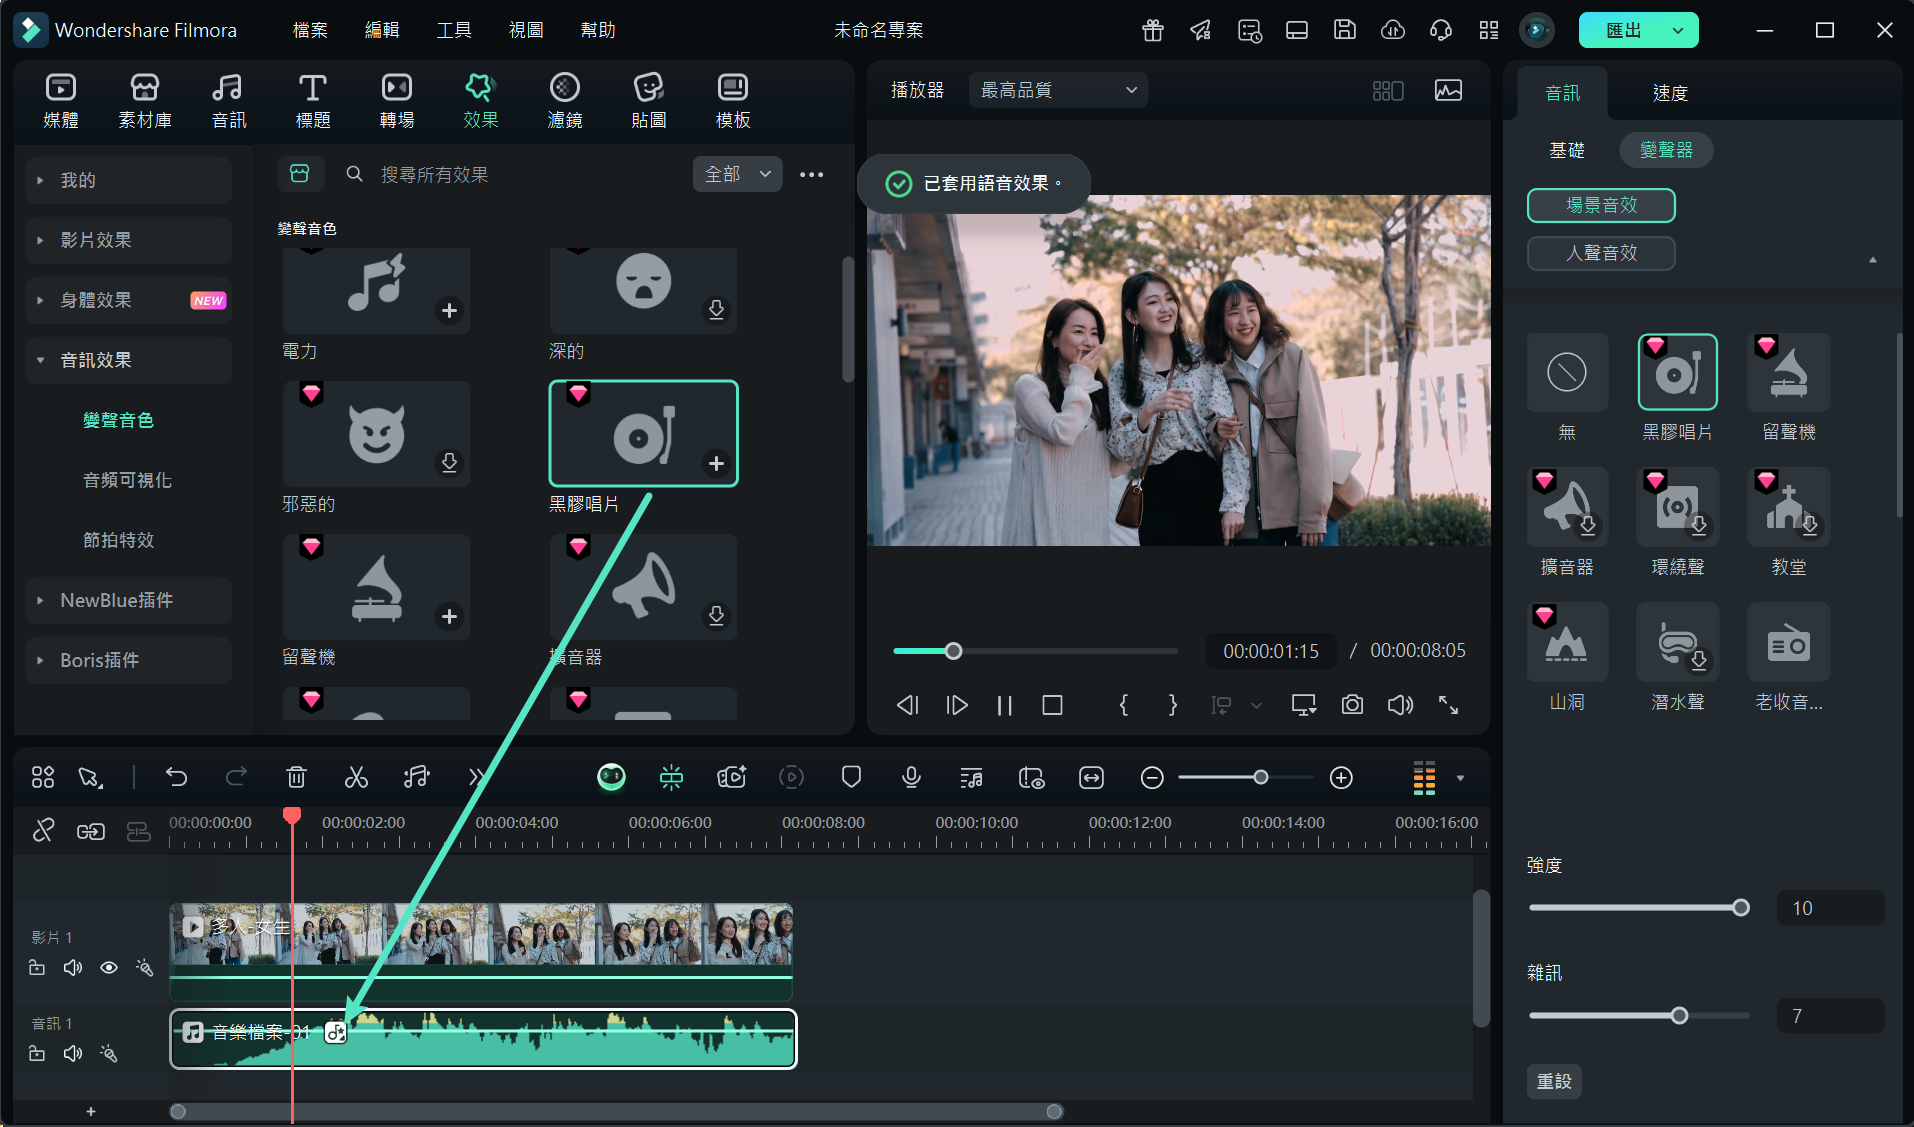Adjust the 強度 intensity slider handle
The width and height of the screenshot is (1914, 1127).
[x=1741, y=908]
